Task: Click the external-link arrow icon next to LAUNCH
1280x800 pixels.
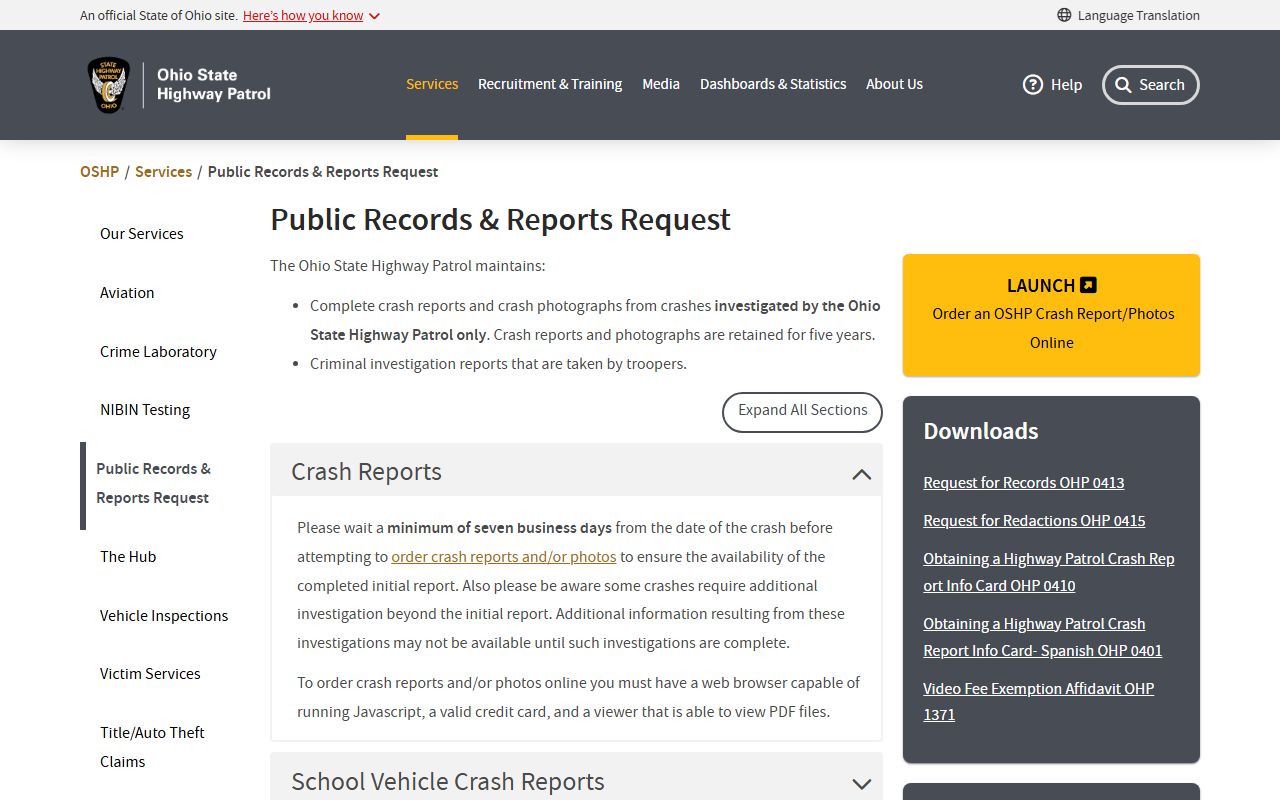Action: click(x=1089, y=285)
